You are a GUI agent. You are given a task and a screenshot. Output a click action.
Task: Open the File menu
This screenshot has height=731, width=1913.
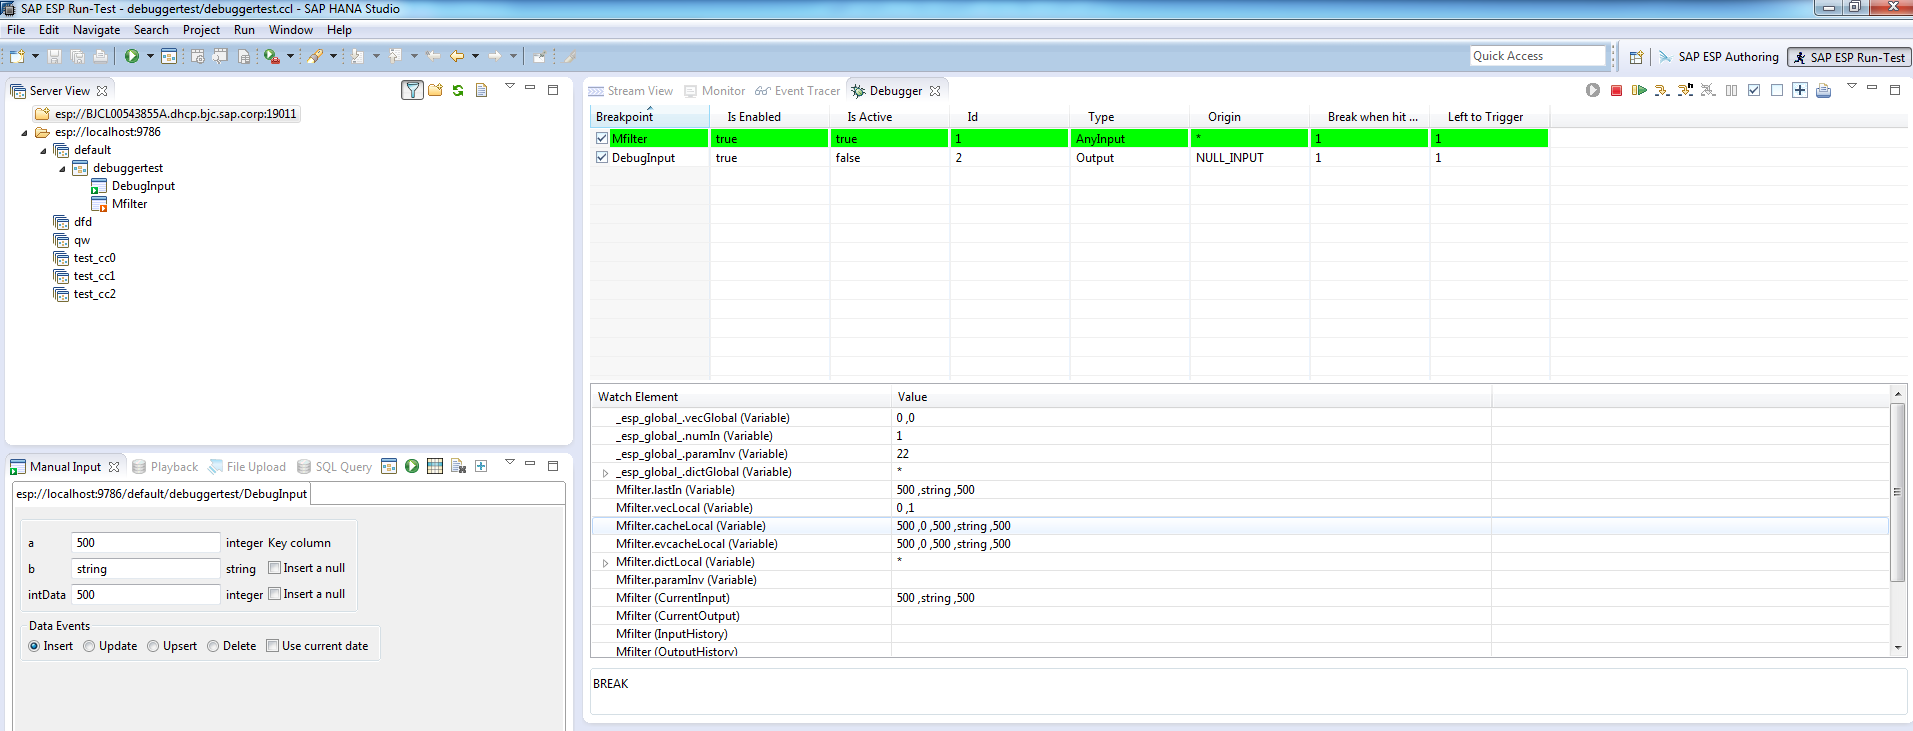pyautogui.click(x=16, y=30)
